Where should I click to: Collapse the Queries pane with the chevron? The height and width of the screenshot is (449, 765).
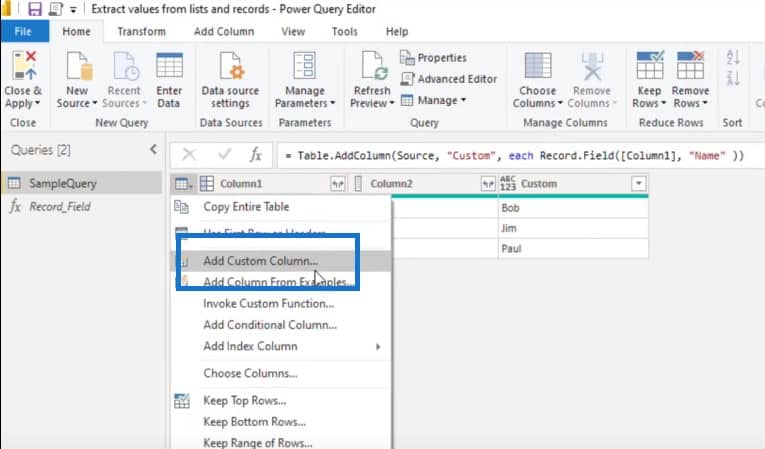point(154,149)
